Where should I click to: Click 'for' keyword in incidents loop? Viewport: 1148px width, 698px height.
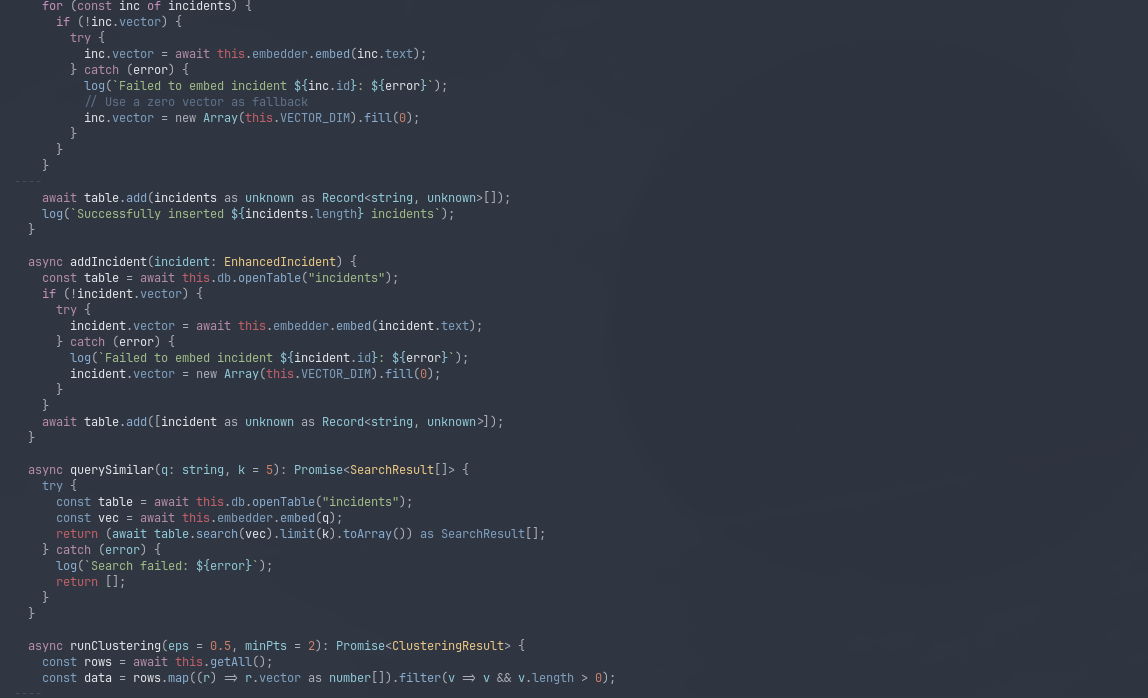tap(52, 6)
